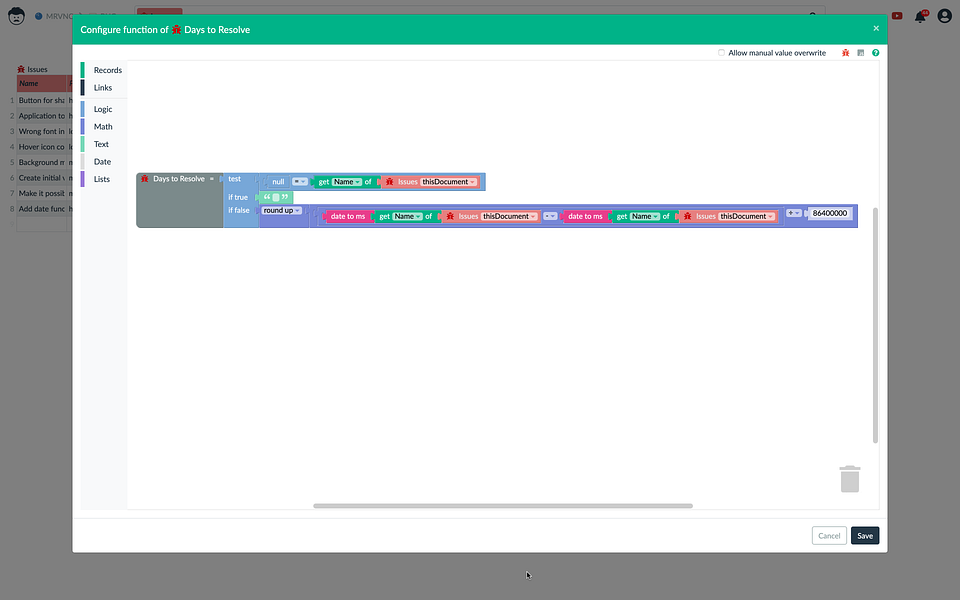Open the division operator dropdown before 86400000
Image resolution: width=960 pixels, height=600 pixels.
click(793, 213)
